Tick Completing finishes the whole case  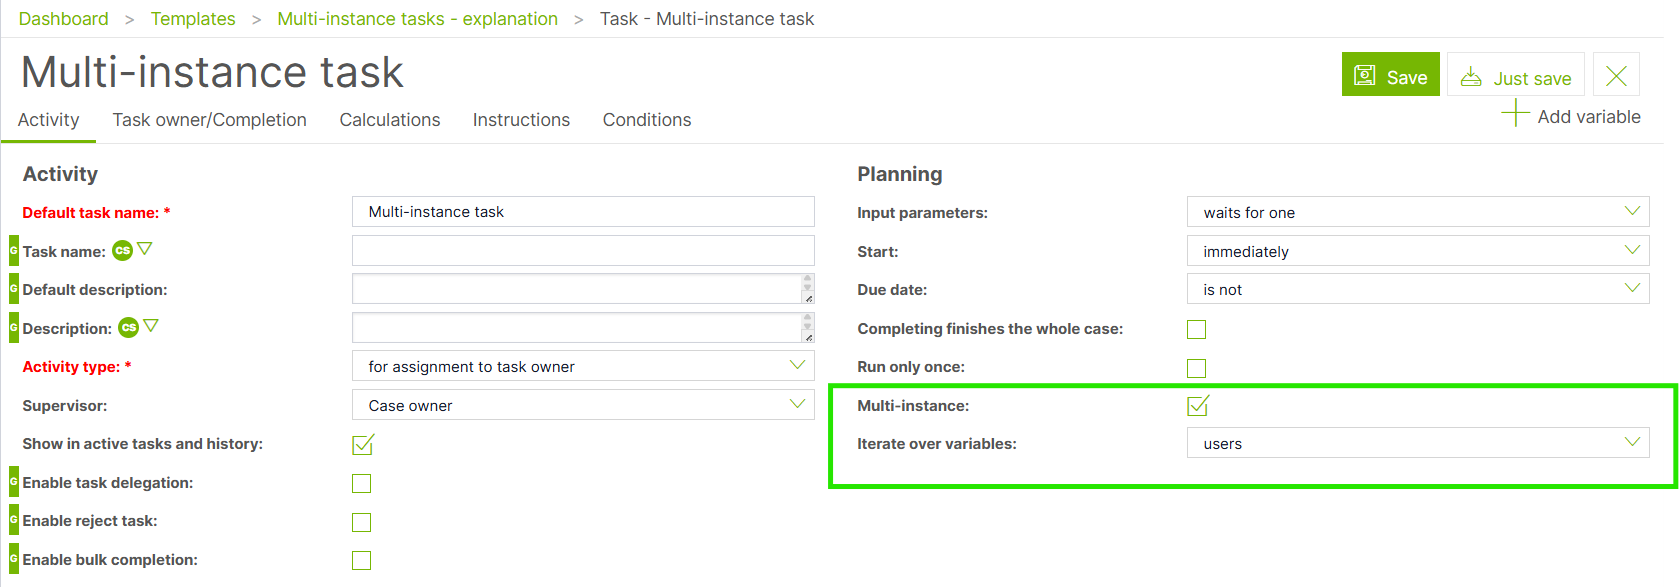[1196, 330]
